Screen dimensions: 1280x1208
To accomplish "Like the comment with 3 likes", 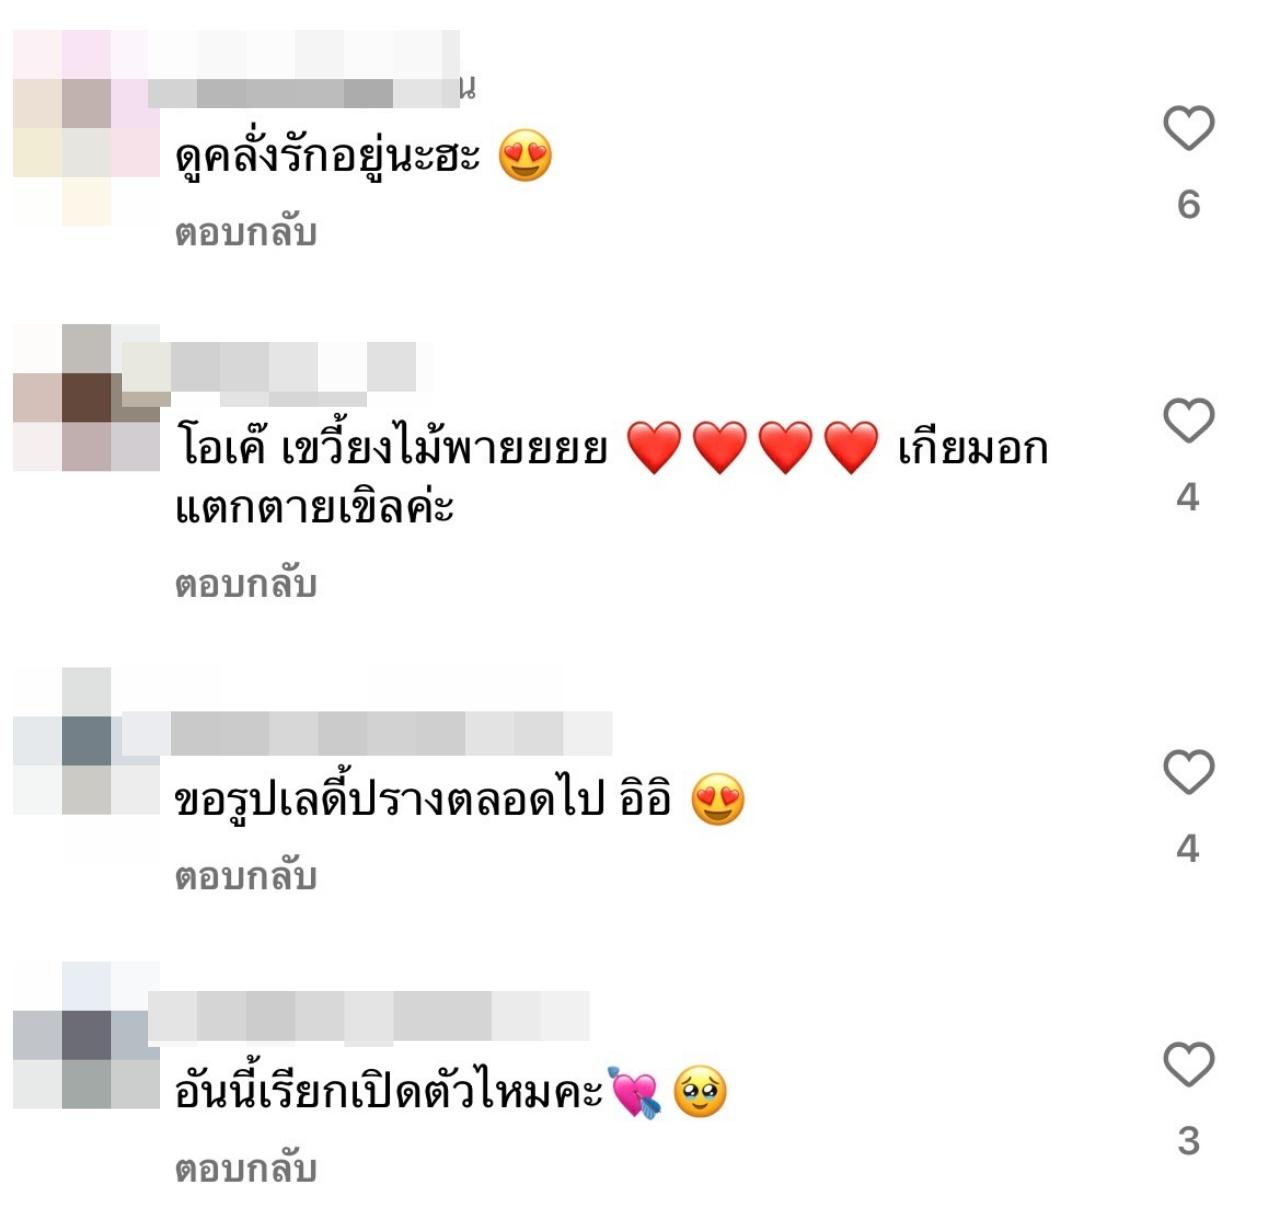I will coord(1188,1064).
